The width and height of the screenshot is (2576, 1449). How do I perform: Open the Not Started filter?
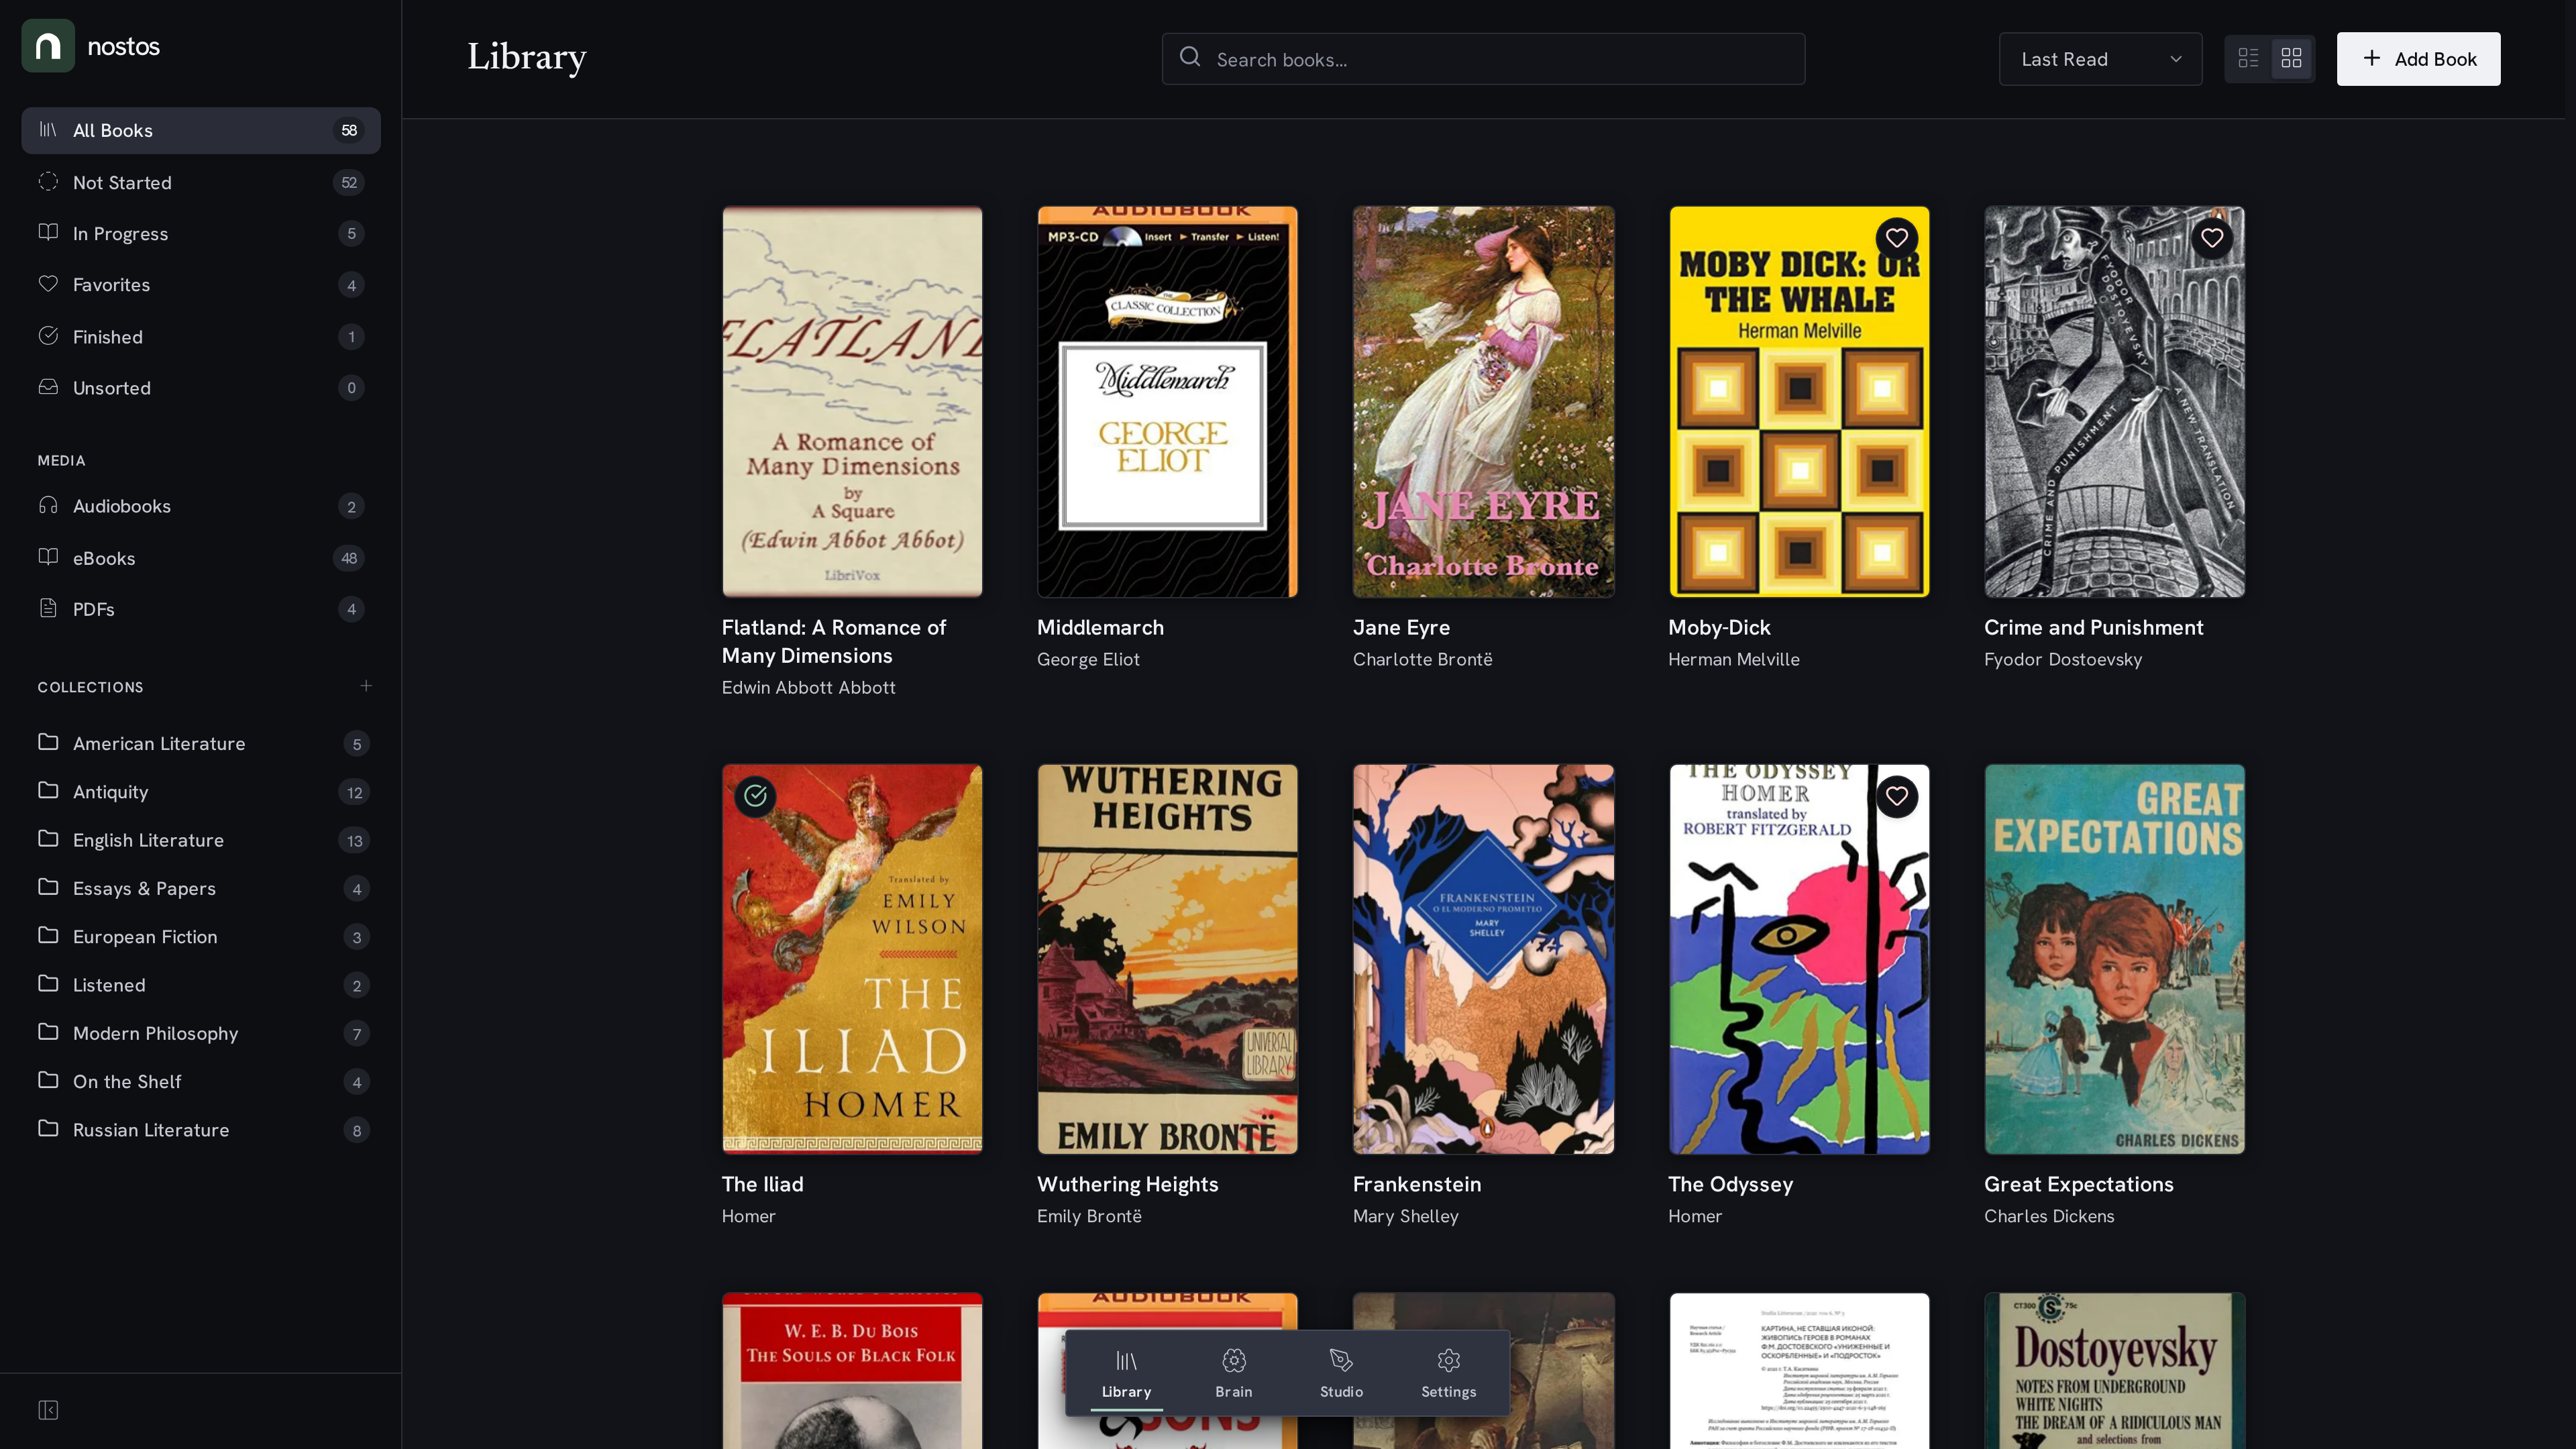tap(201, 182)
